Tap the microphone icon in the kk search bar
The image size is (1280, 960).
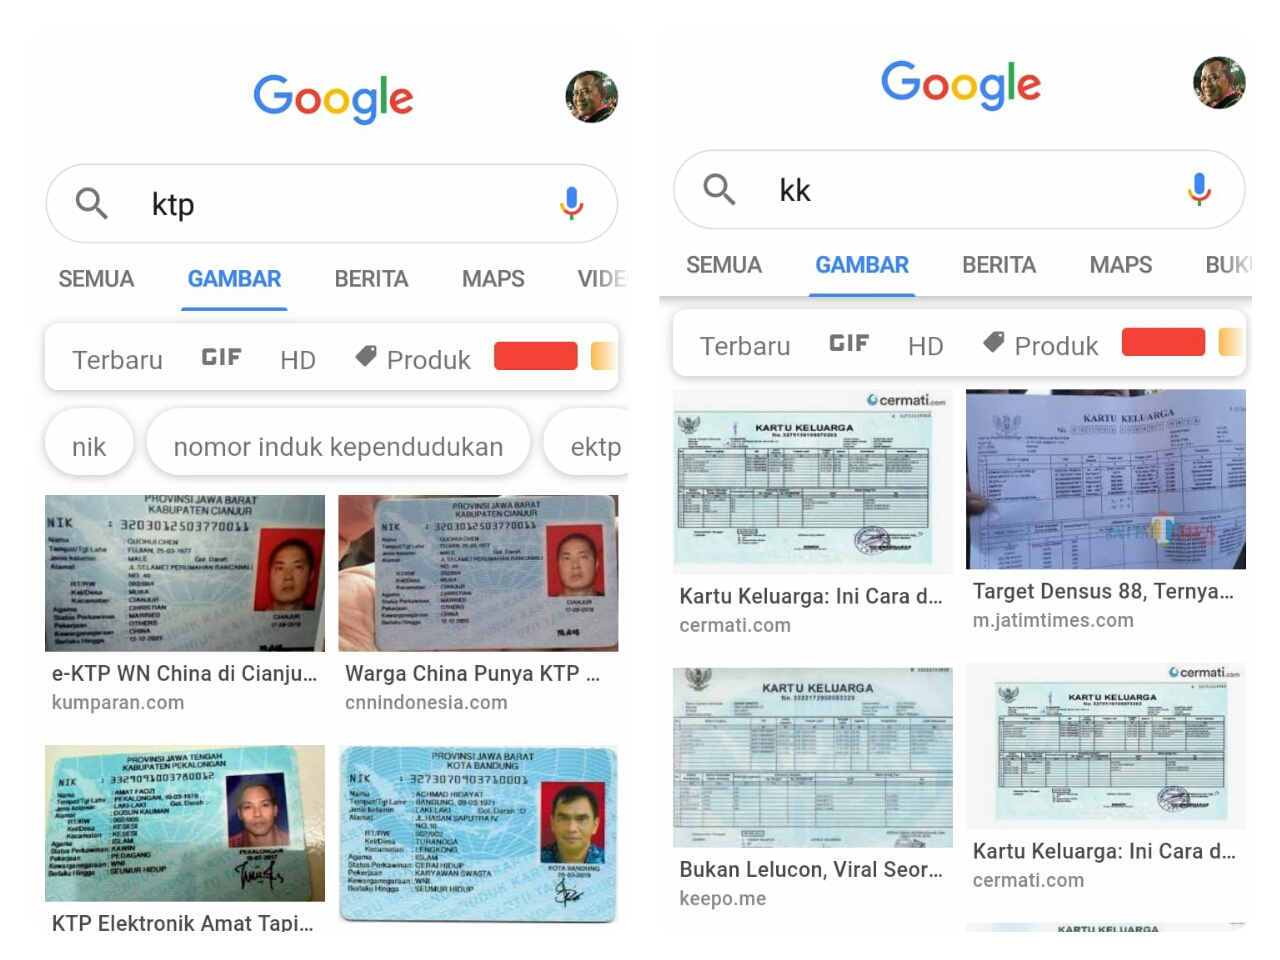[x=1199, y=189]
